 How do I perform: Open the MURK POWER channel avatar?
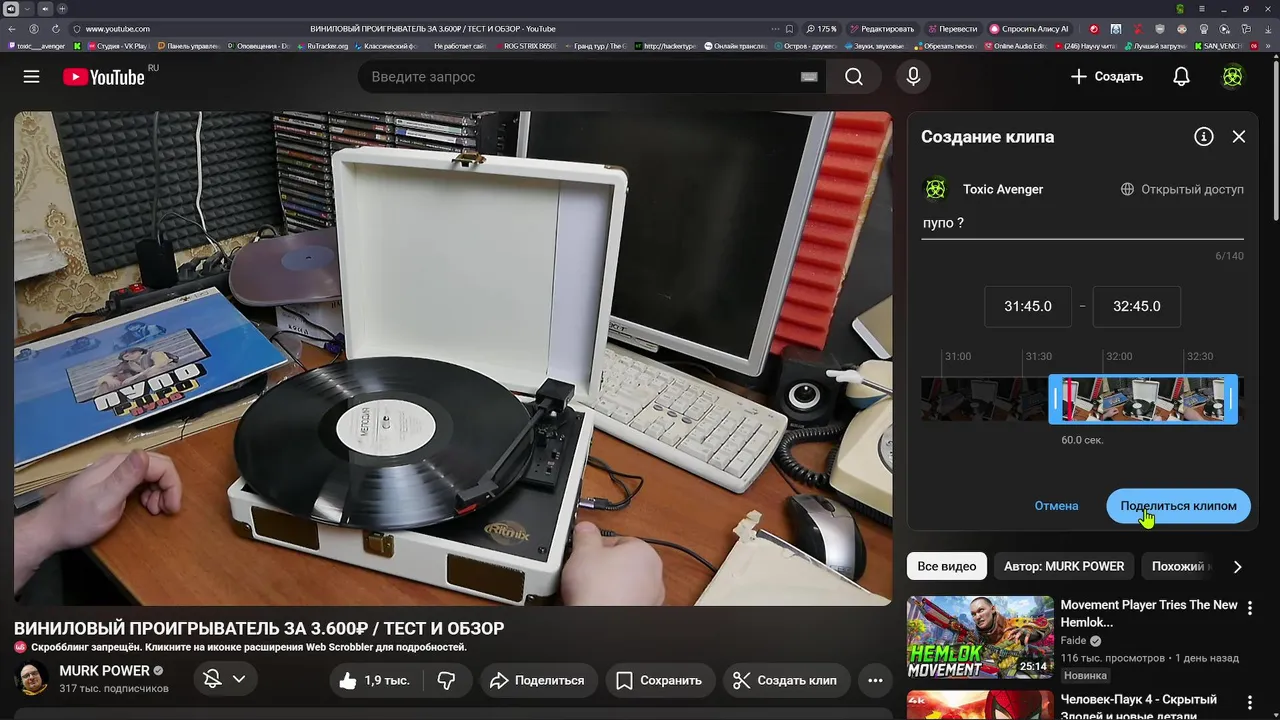tap(32, 679)
